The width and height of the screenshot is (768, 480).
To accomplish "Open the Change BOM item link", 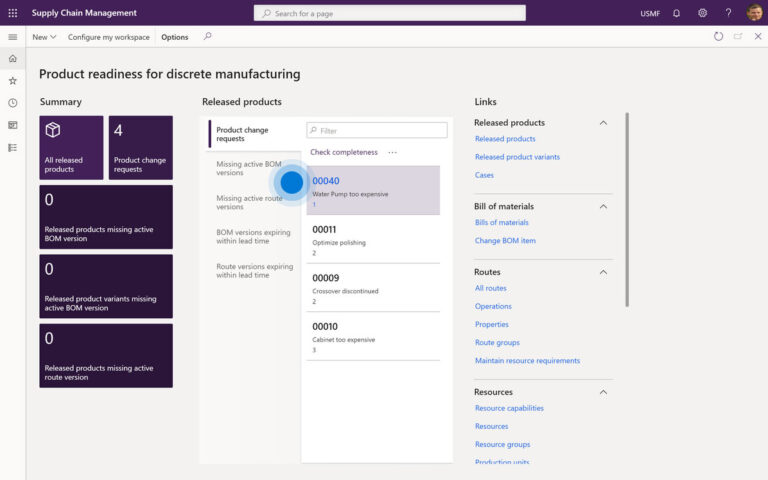I will click(505, 241).
